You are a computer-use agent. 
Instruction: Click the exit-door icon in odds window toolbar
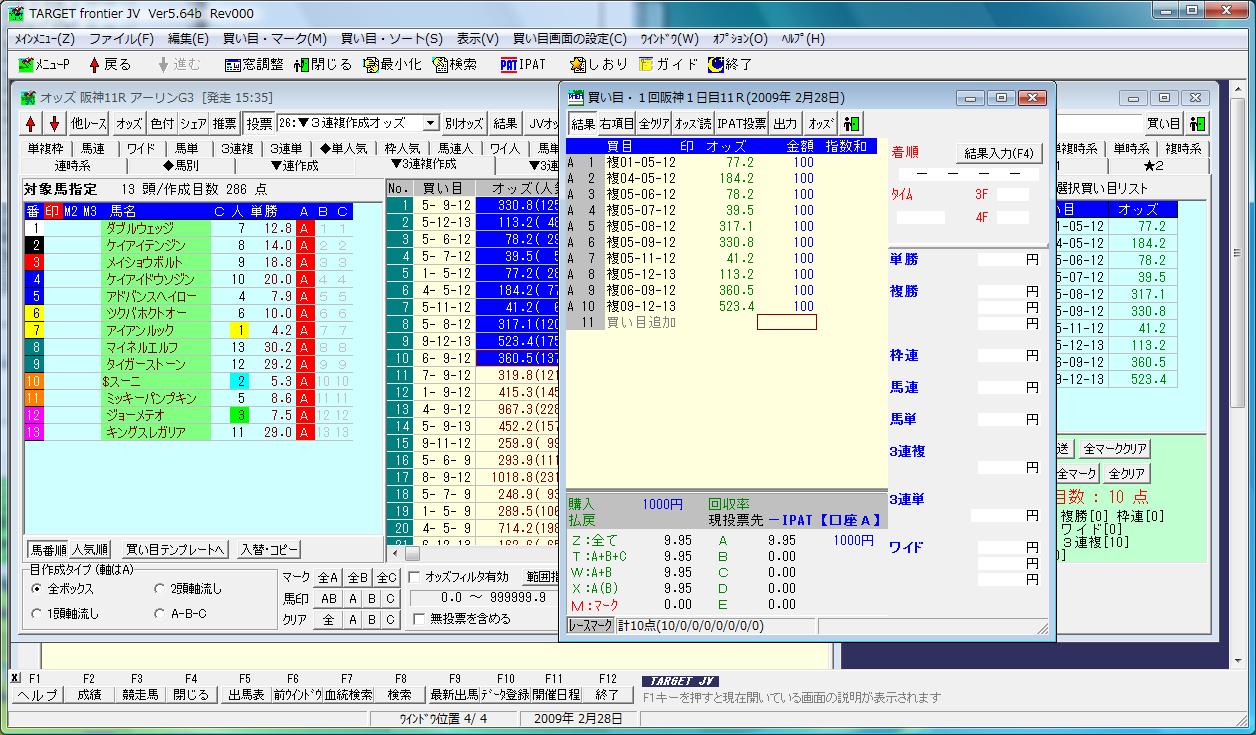[x=1198, y=124]
